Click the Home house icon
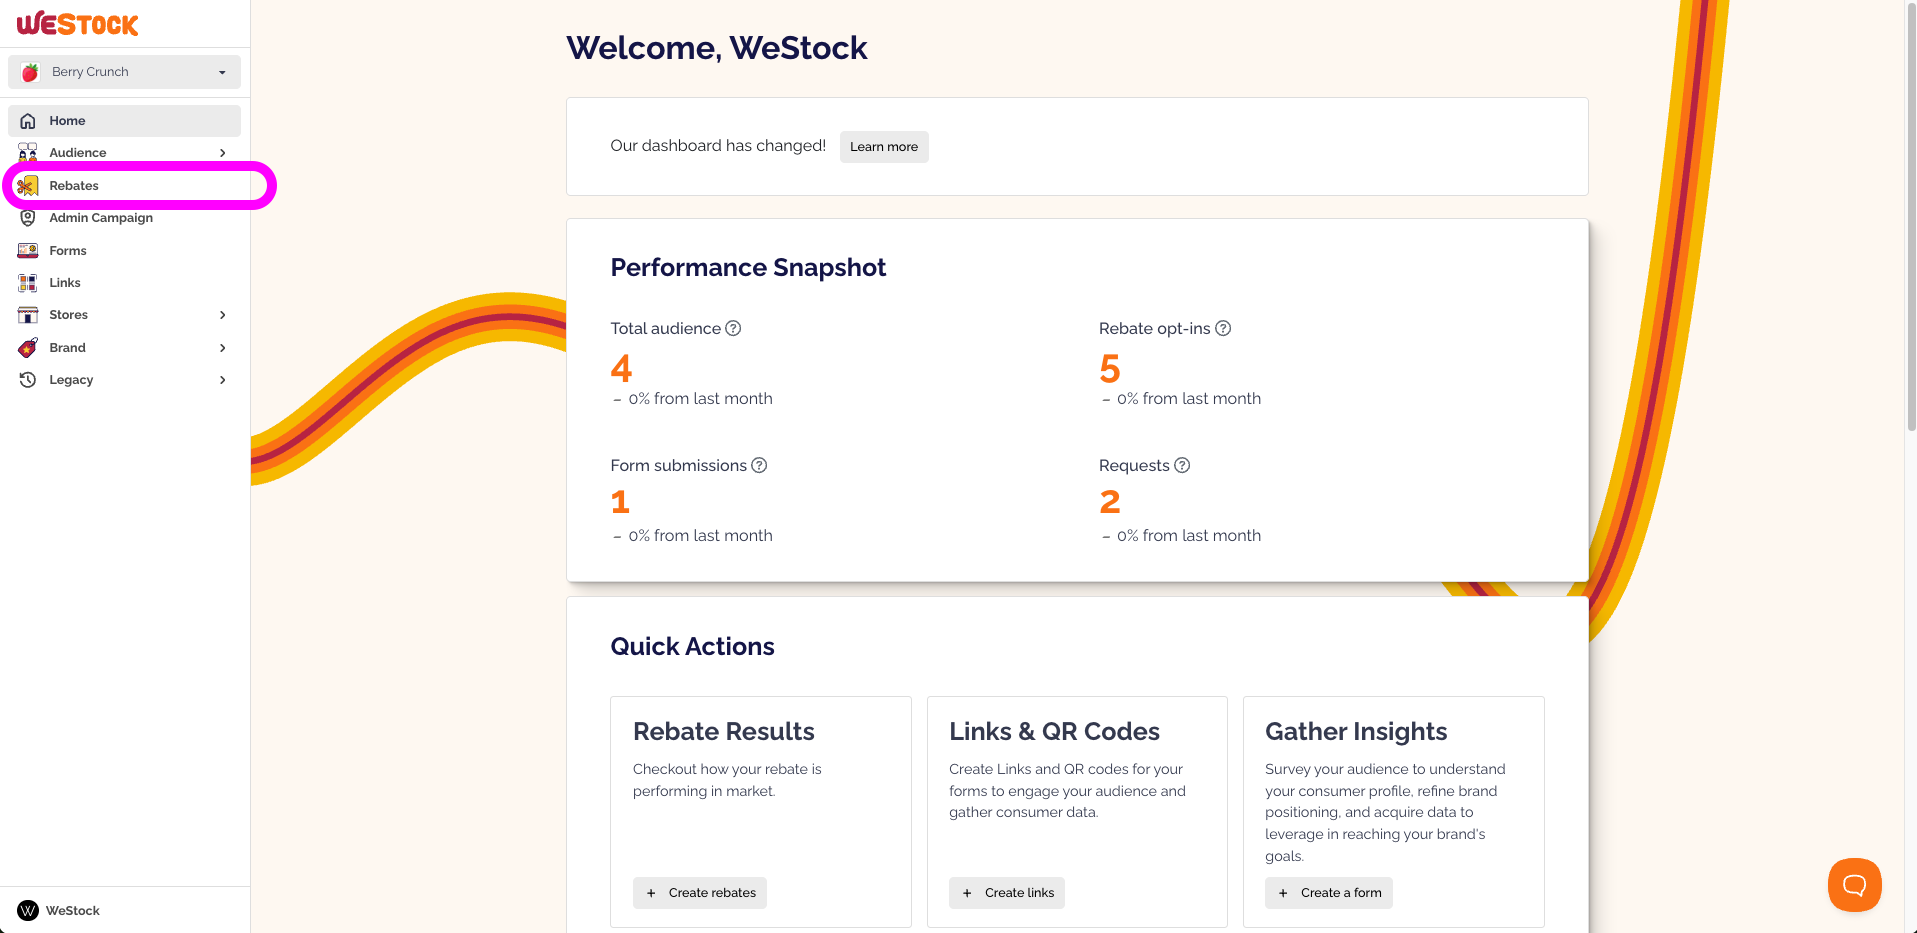Image resolution: width=1917 pixels, height=933 pixels. click(x=28, y=121)
